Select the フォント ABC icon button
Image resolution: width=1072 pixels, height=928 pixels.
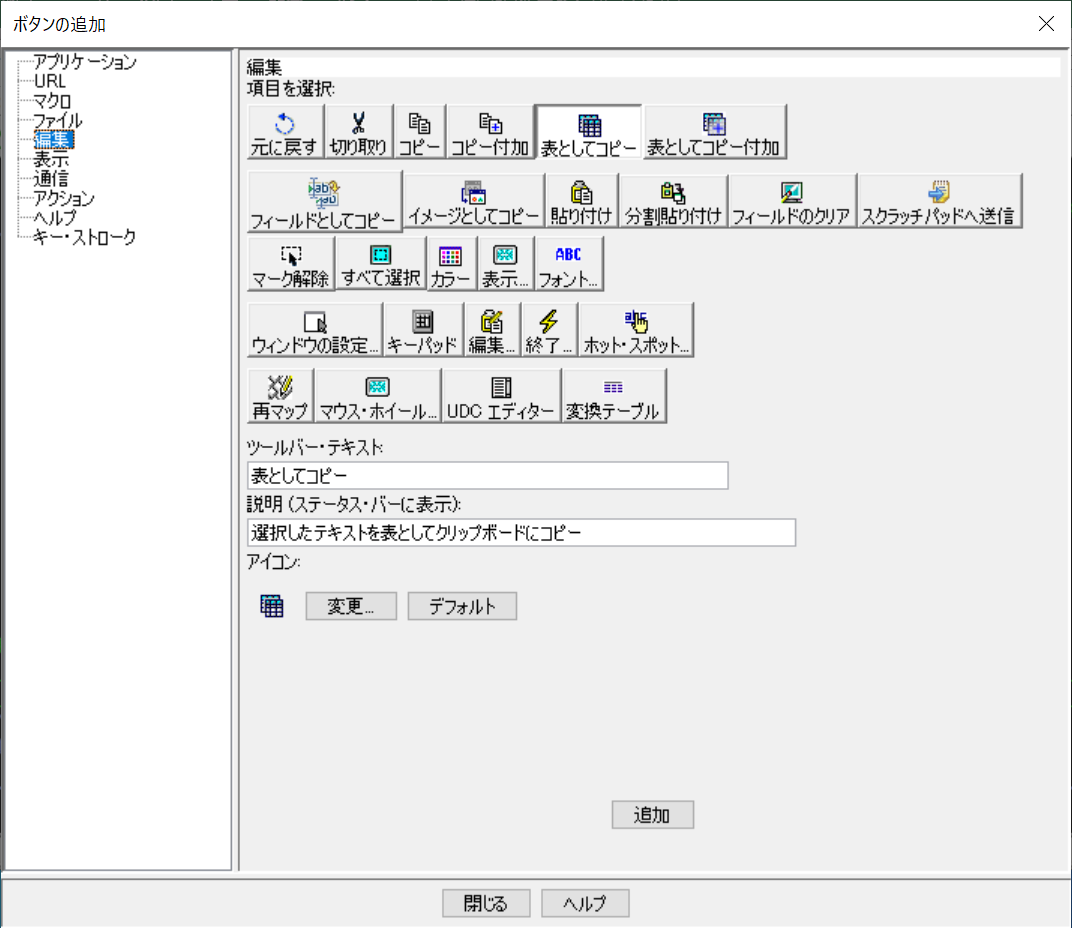click(568, 265)
